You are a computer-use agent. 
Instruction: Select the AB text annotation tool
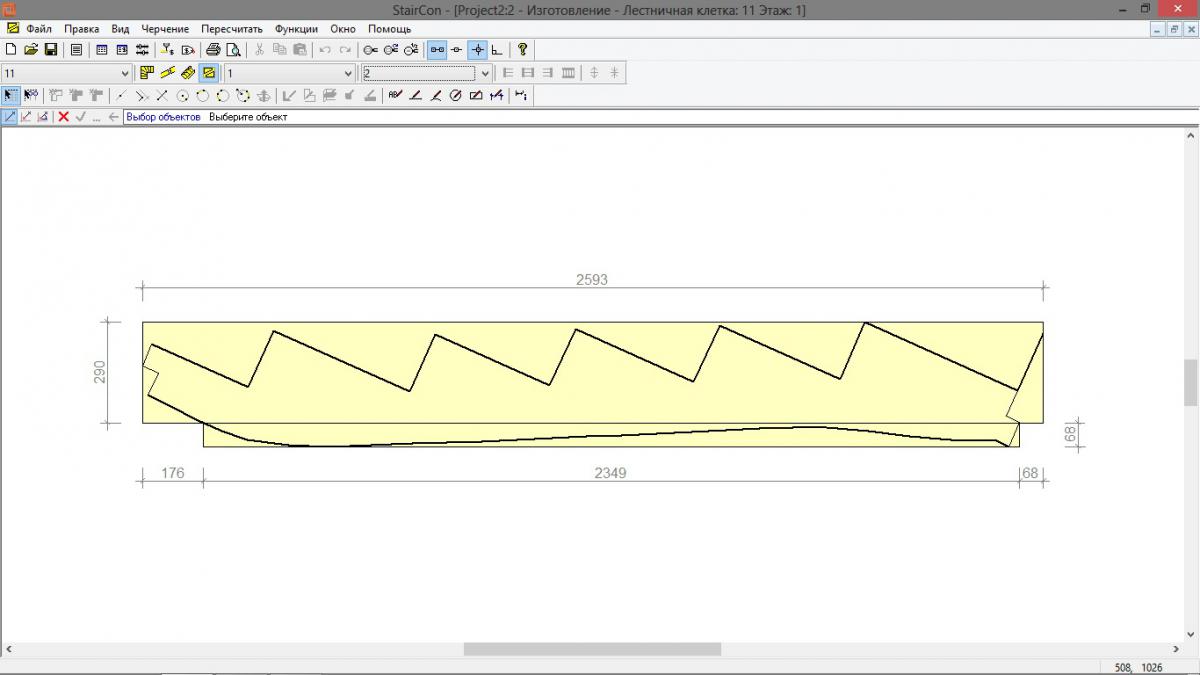(395, 95)
